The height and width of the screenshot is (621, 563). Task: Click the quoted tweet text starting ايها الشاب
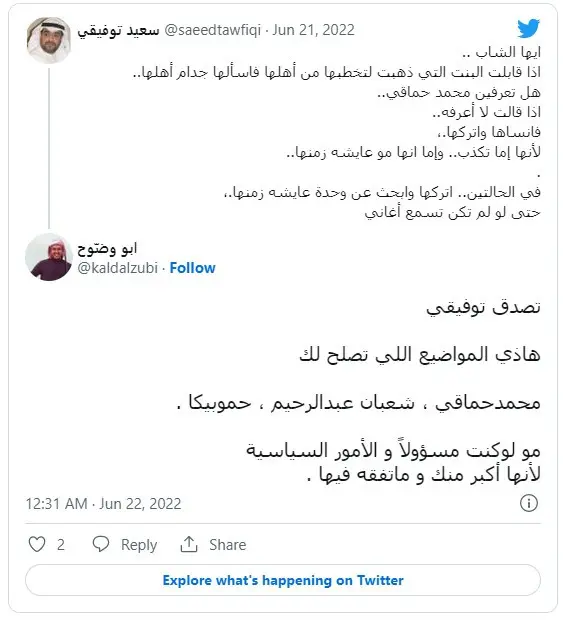pos(337,132)
